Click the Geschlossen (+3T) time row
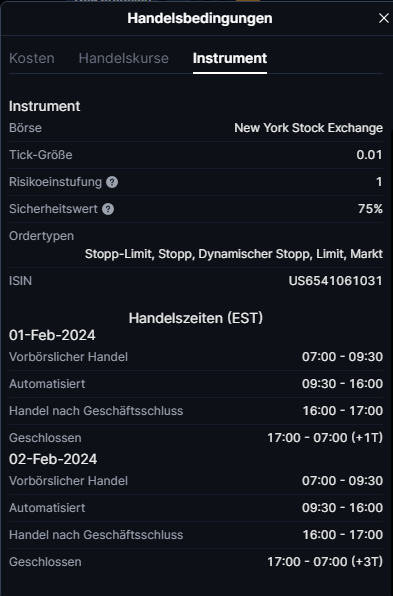393x596 pixels. click(x=196, y=562)
